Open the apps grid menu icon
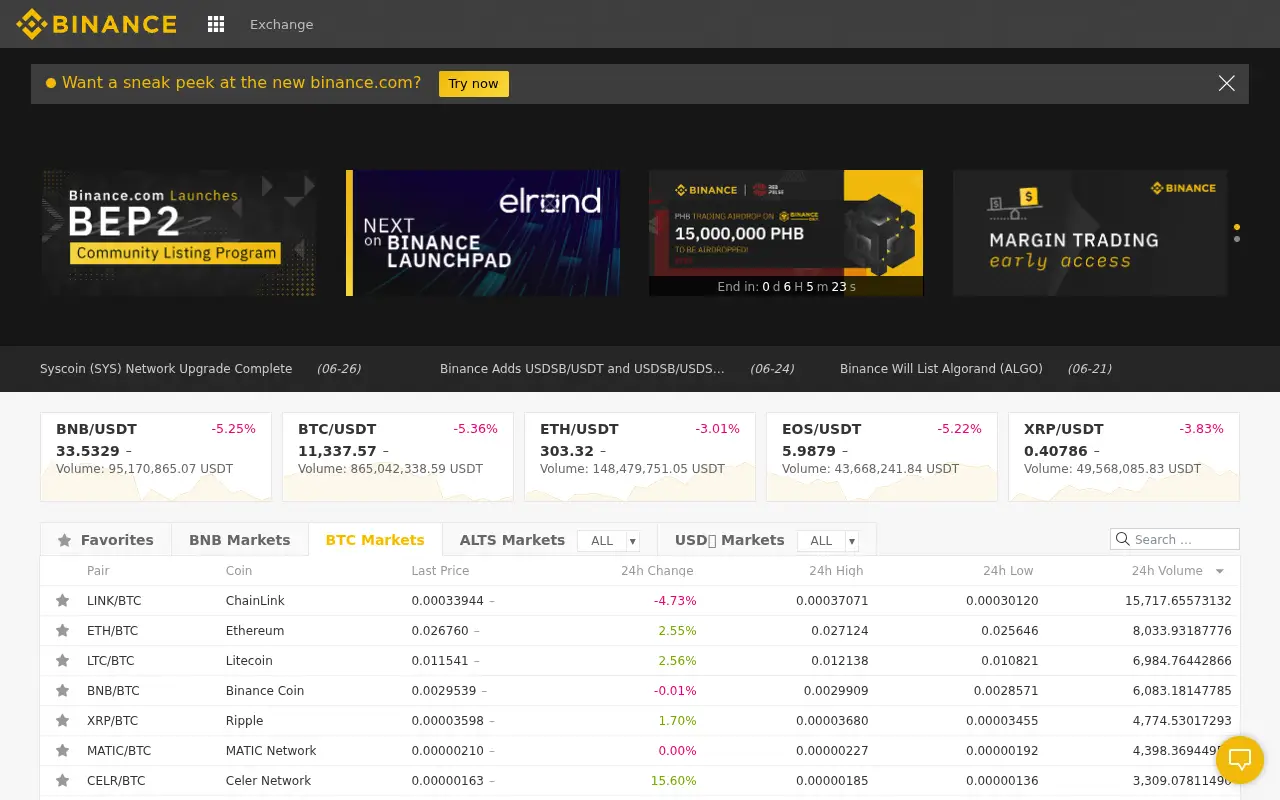The image size is (1280, 800). coord(216,24)
